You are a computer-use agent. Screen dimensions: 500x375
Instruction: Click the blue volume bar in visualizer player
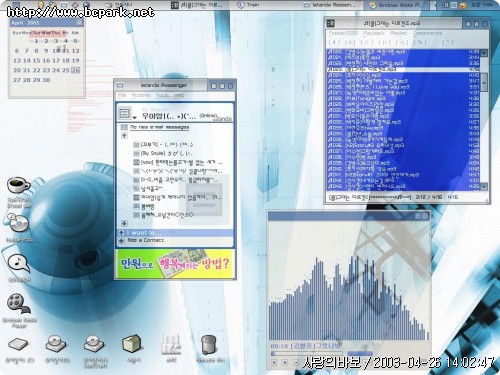click(x=360, y=354)
